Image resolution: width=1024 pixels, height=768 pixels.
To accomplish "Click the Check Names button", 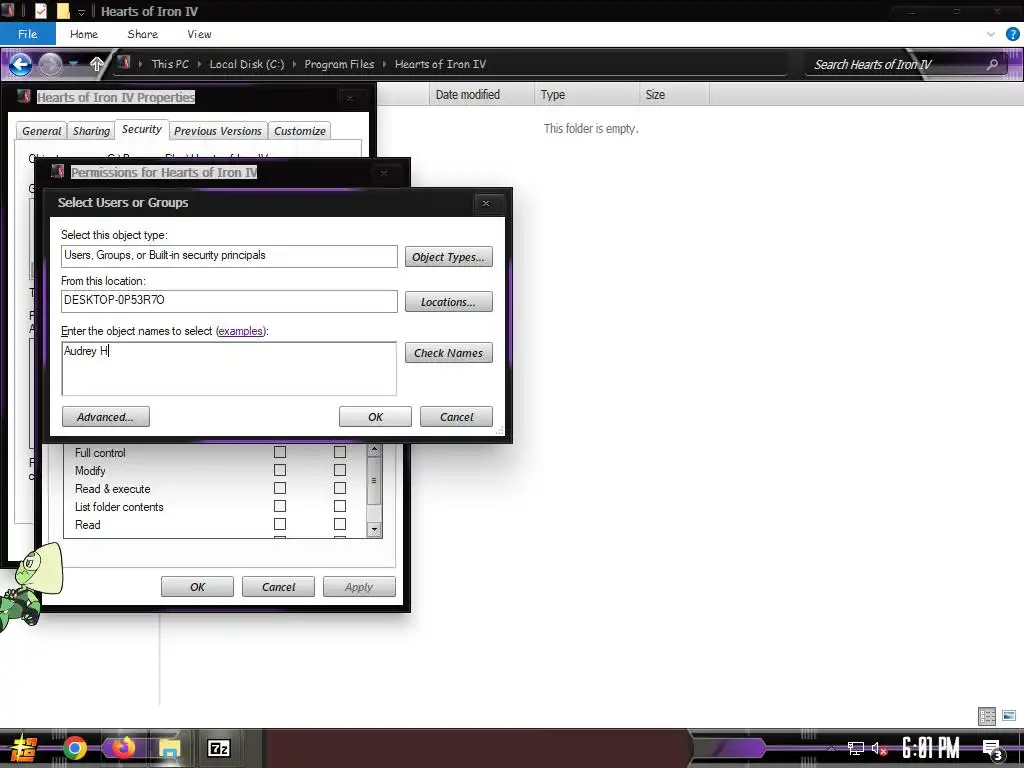I will coord(449,353).
